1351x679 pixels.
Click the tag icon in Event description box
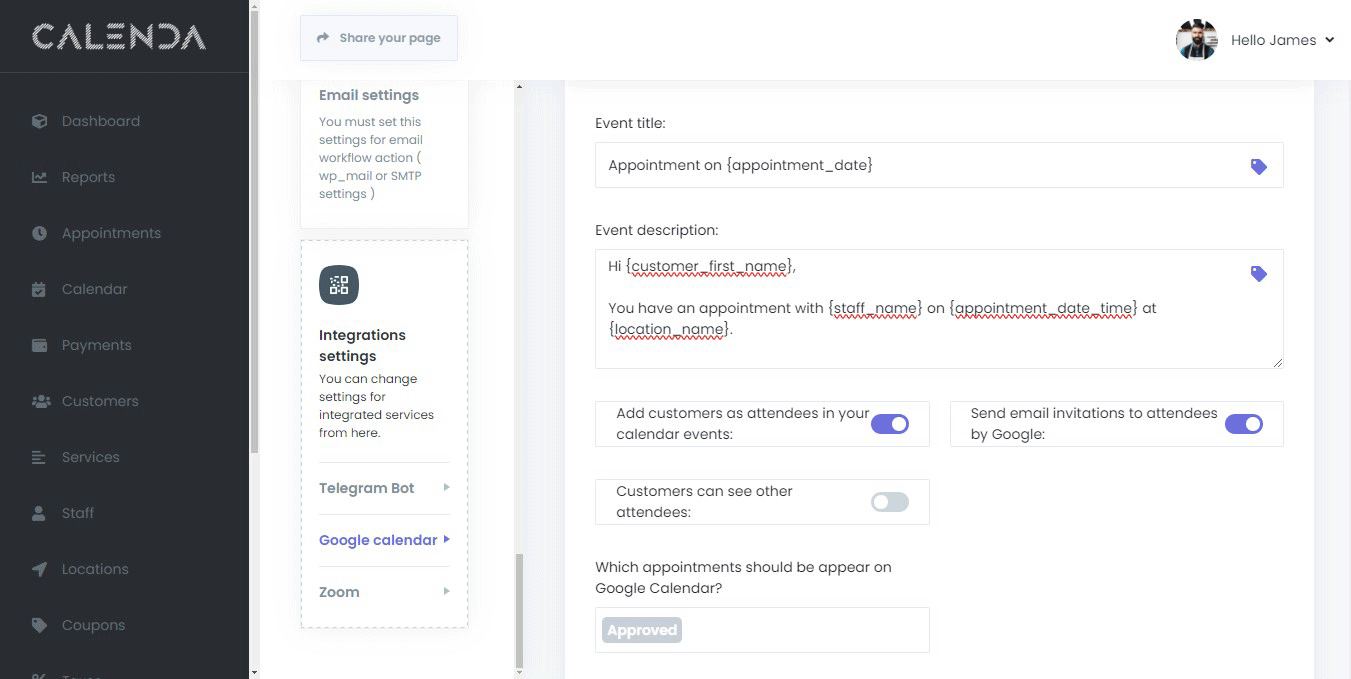[x=1259, y=273]
